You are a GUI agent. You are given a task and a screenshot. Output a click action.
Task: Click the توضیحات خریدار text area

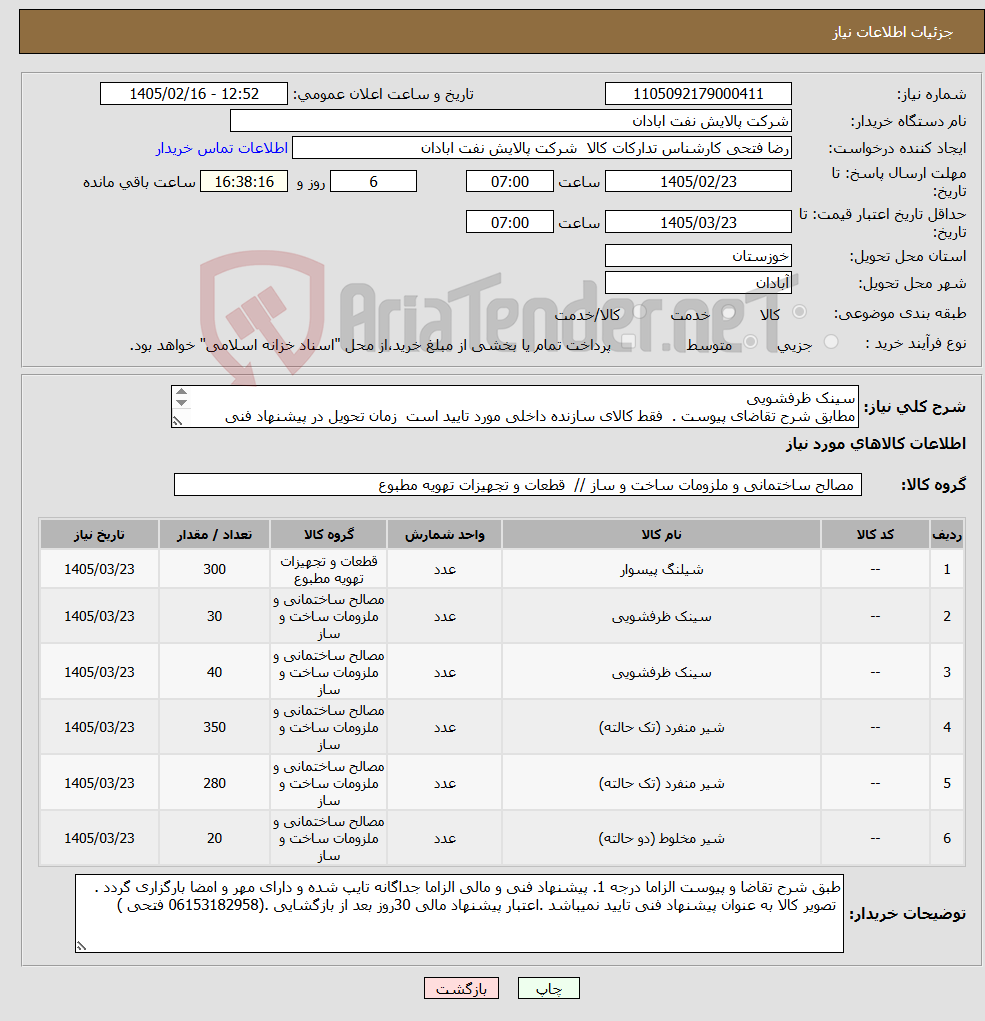point(459,914)
